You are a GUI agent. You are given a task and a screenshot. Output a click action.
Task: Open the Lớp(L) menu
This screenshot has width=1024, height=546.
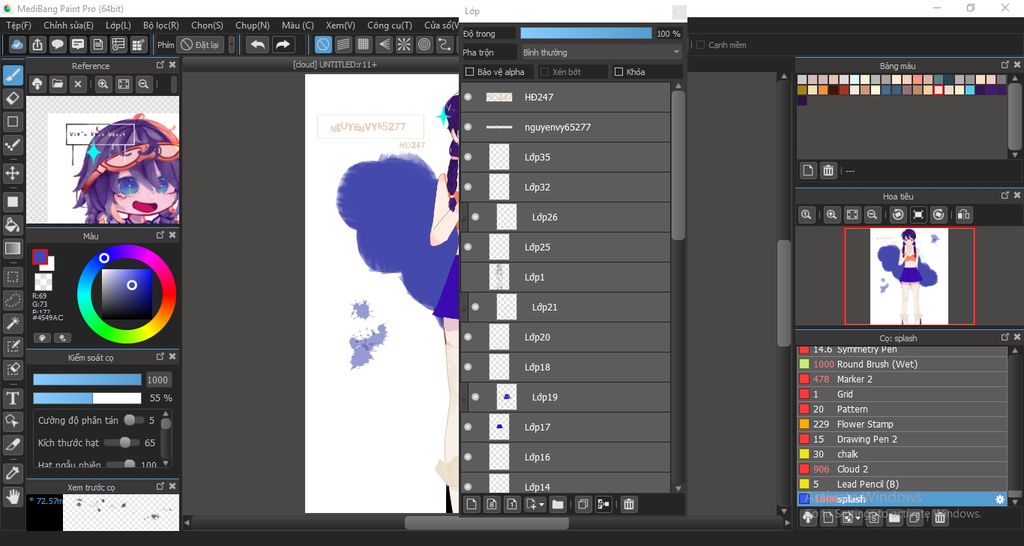coord(118,25)
